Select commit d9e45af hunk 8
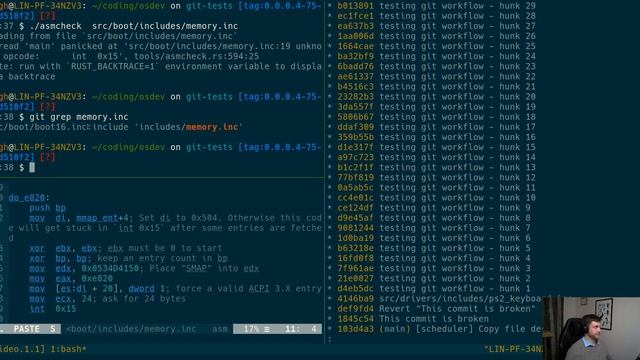This screenshot has width=640, height=360. click(434, 218)
